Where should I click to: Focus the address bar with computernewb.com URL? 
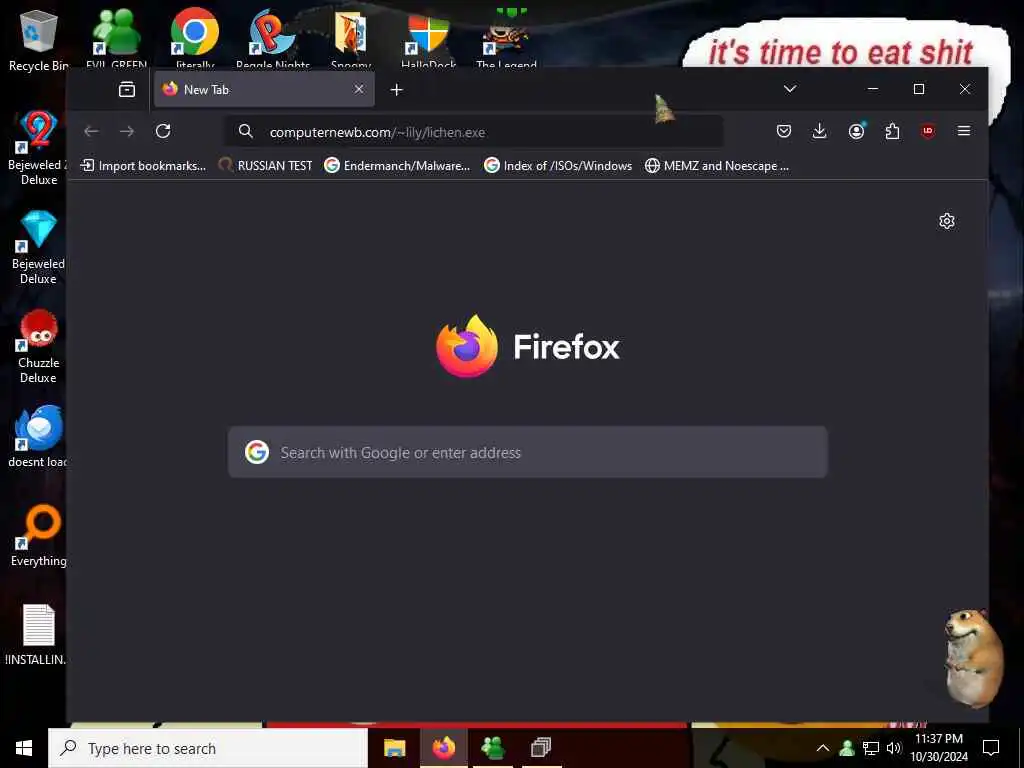coord(474,132)
